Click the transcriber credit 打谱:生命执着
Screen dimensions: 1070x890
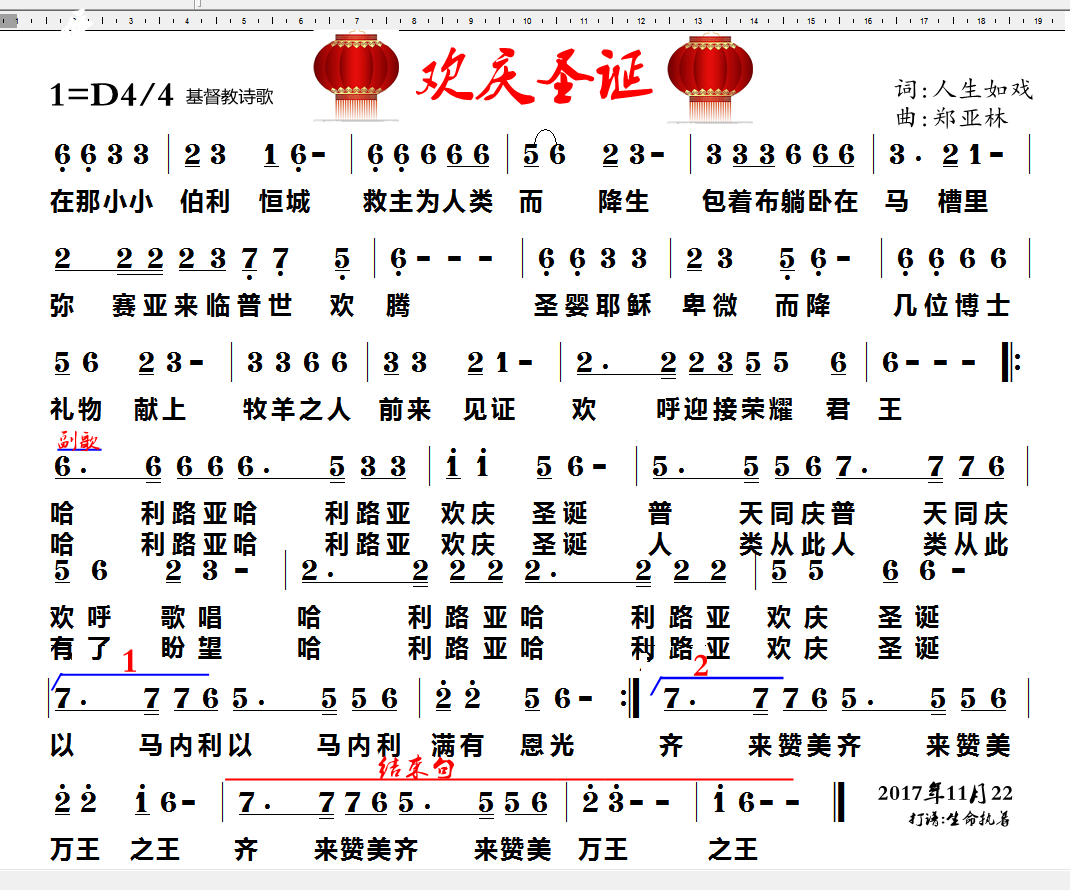(x=959, y=818)
